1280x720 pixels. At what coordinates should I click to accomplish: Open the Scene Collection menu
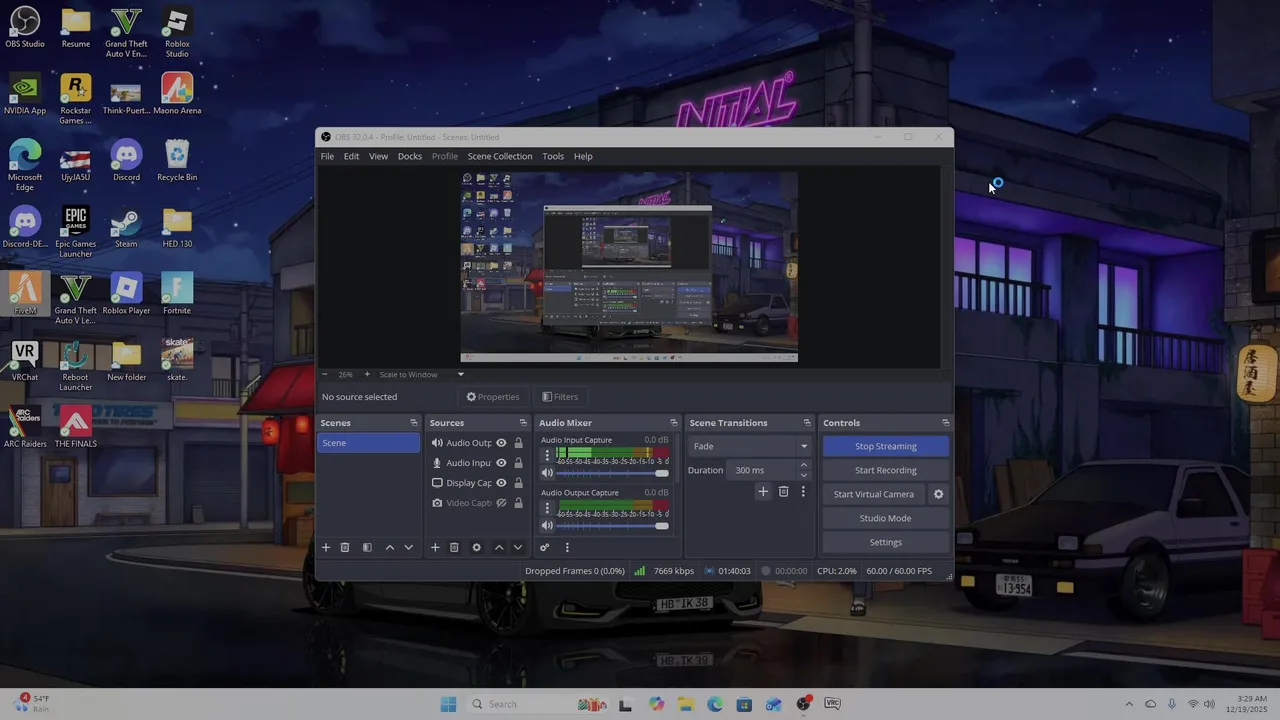[x=500, y=156]
